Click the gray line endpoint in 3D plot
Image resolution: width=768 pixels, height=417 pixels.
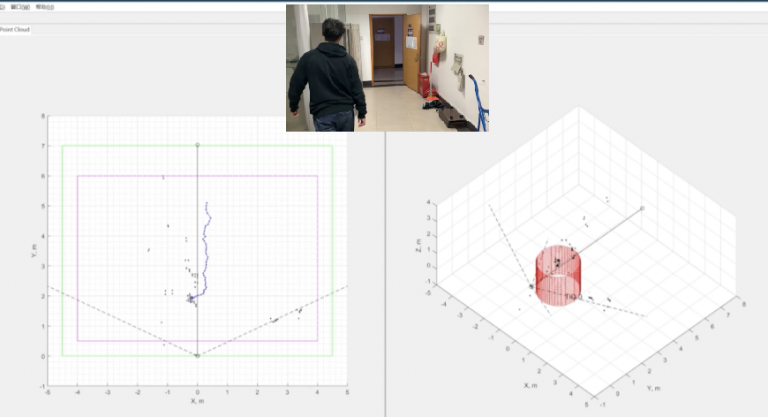[x=642, y=208]
